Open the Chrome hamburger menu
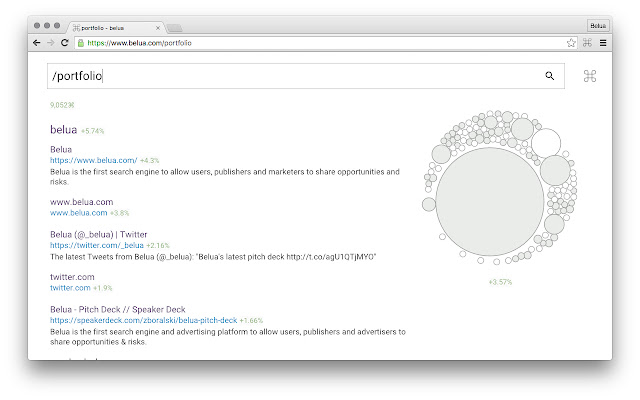 (603, 43)
